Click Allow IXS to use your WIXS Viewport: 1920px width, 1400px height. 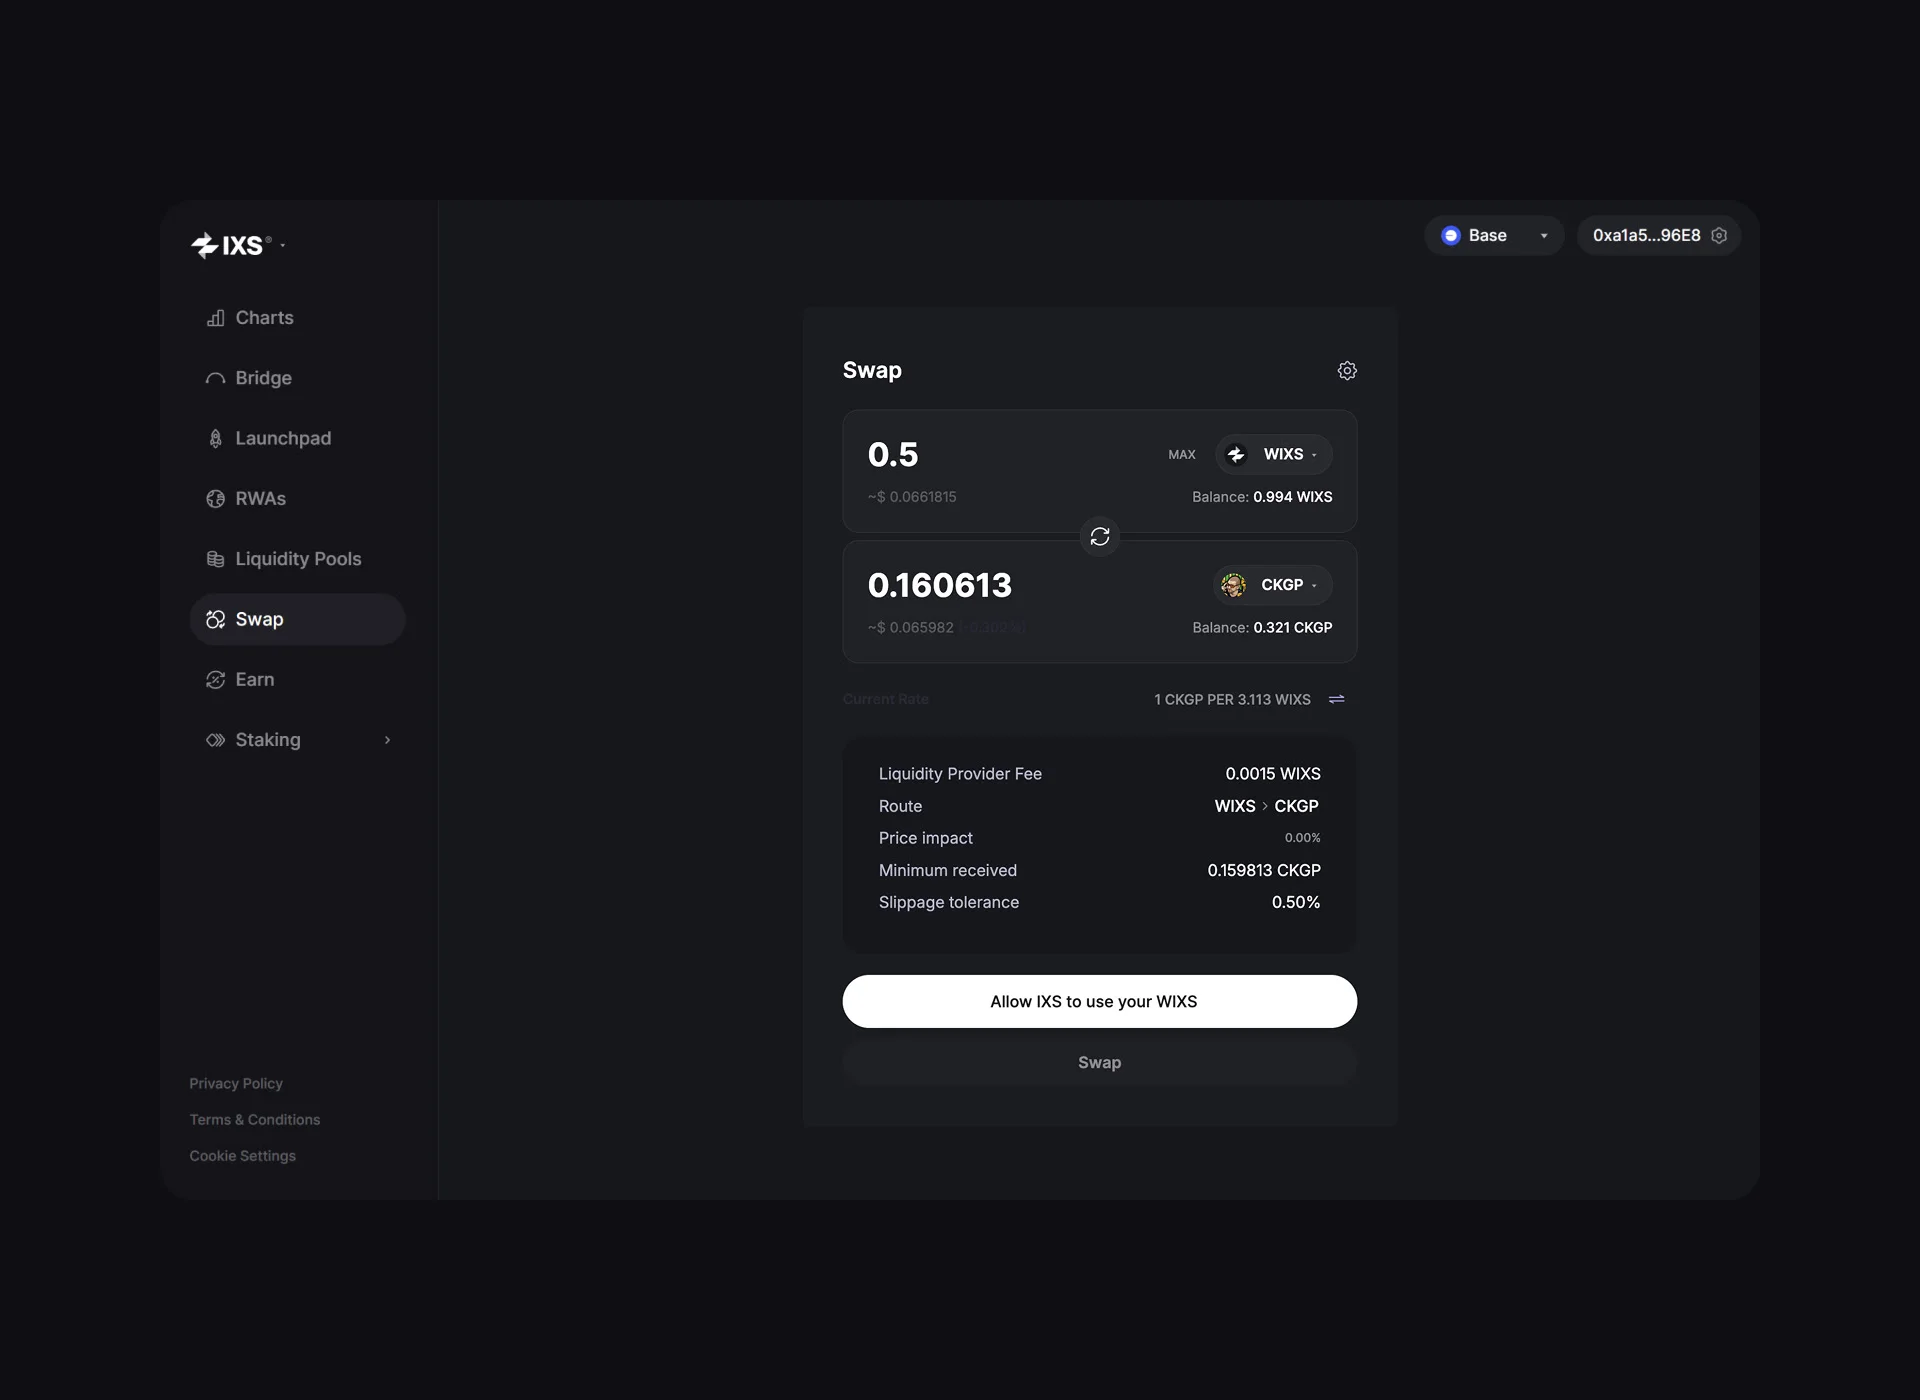(1099, 1001)
